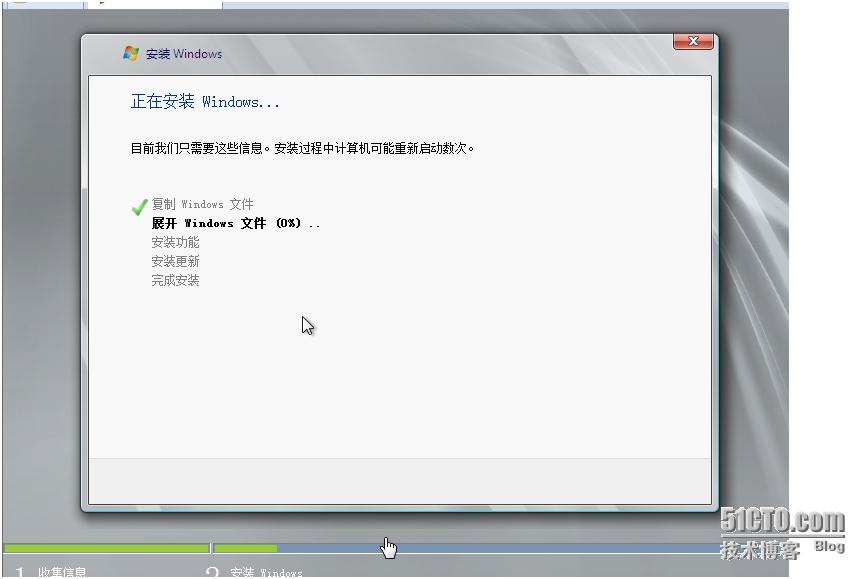
Task: Click the 正在安装 Windows... heading
Action: (x=205, y=102)
